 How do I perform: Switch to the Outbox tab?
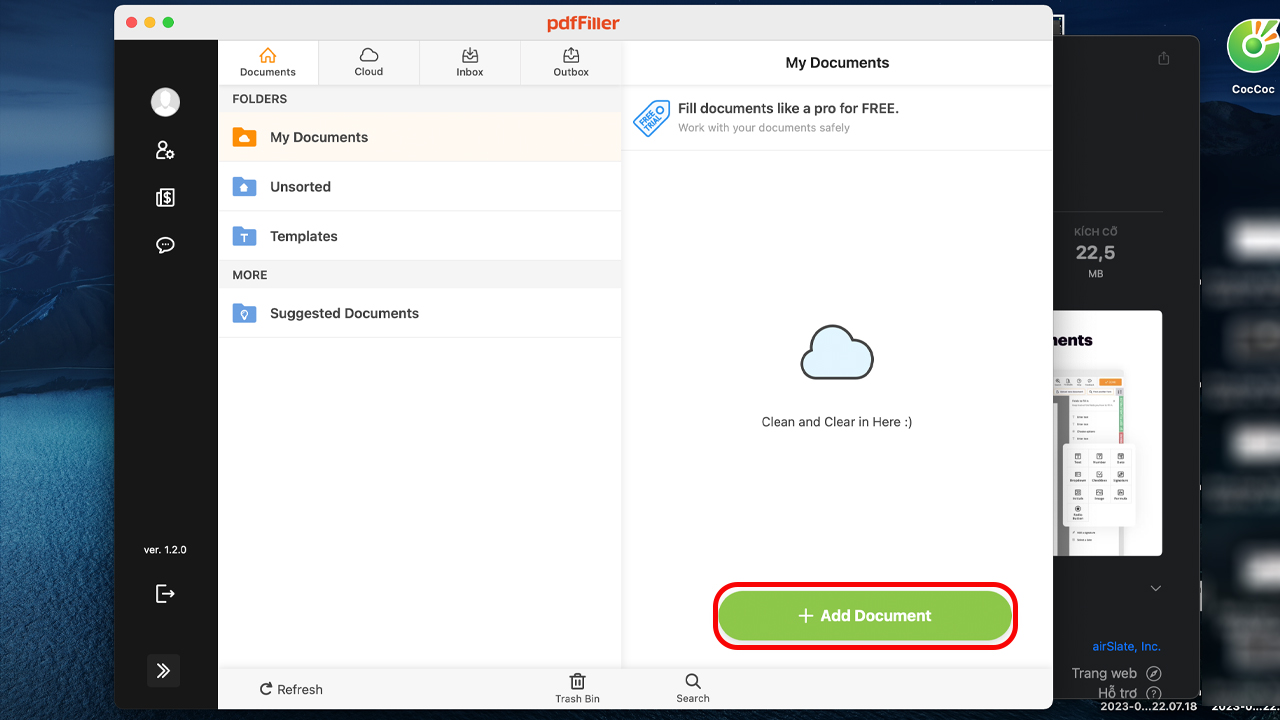[x=571, y=62]
